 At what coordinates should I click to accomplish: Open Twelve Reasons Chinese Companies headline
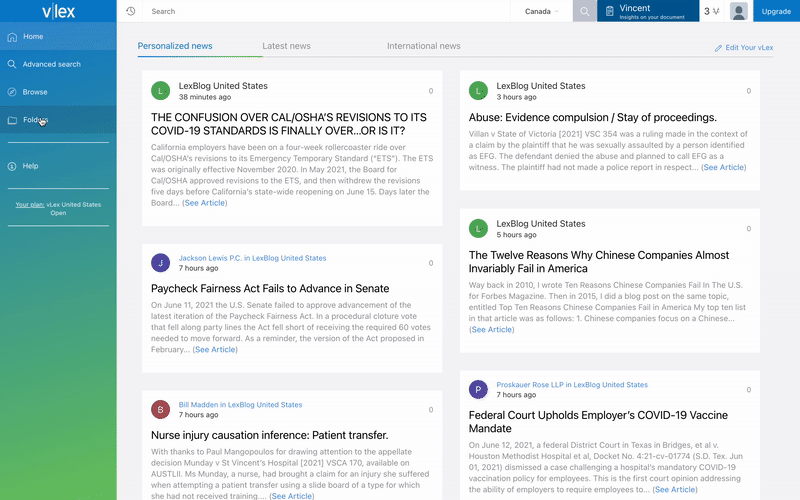pos(599,262)
